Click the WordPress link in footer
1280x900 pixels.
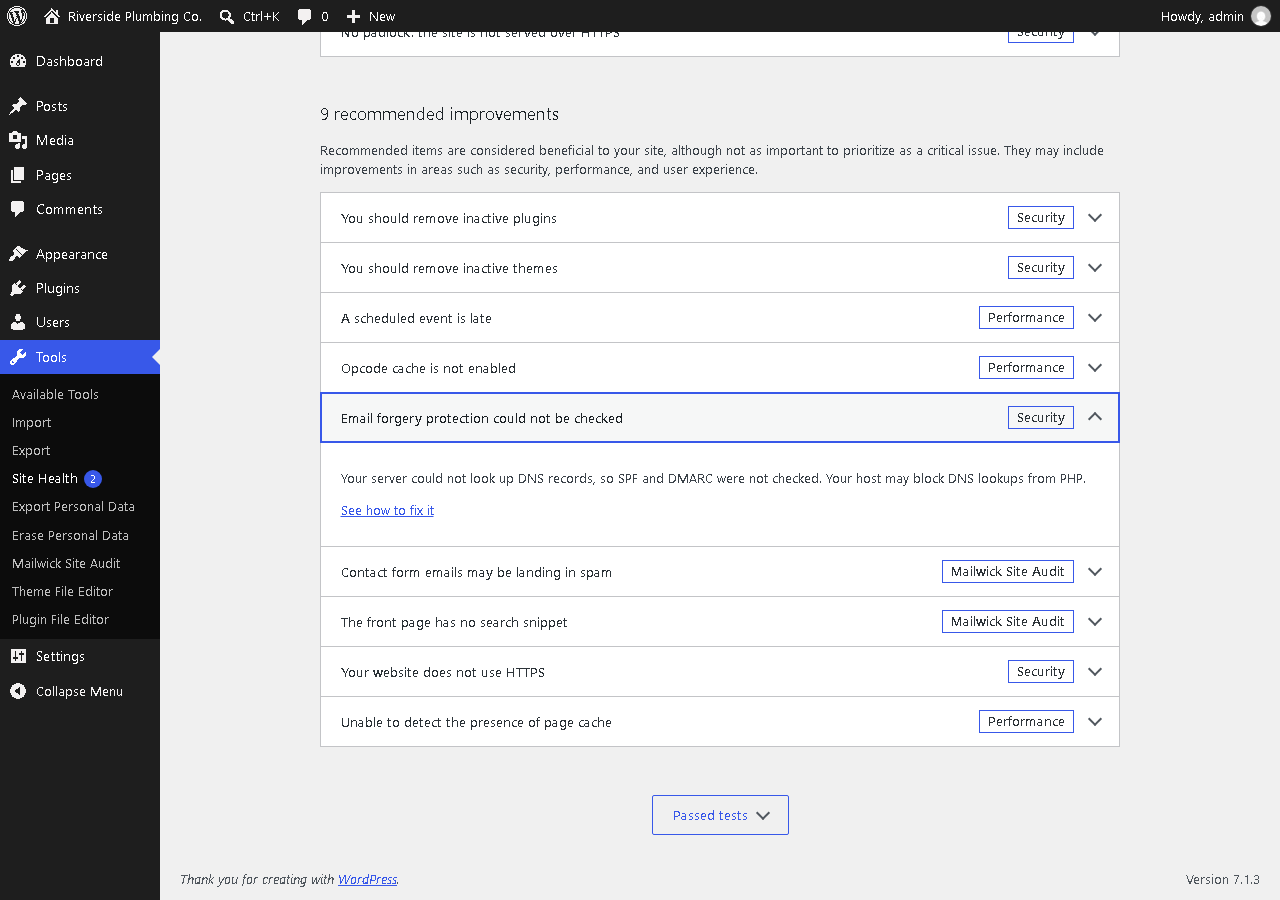click(367, 879)
